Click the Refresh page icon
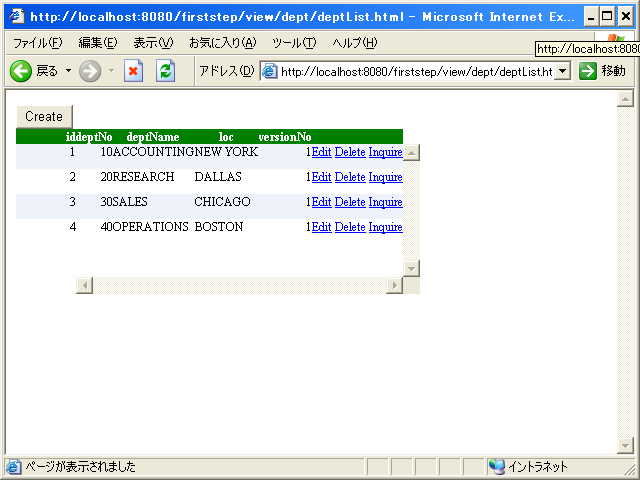The image size is (640, 480). pos(165,71)
